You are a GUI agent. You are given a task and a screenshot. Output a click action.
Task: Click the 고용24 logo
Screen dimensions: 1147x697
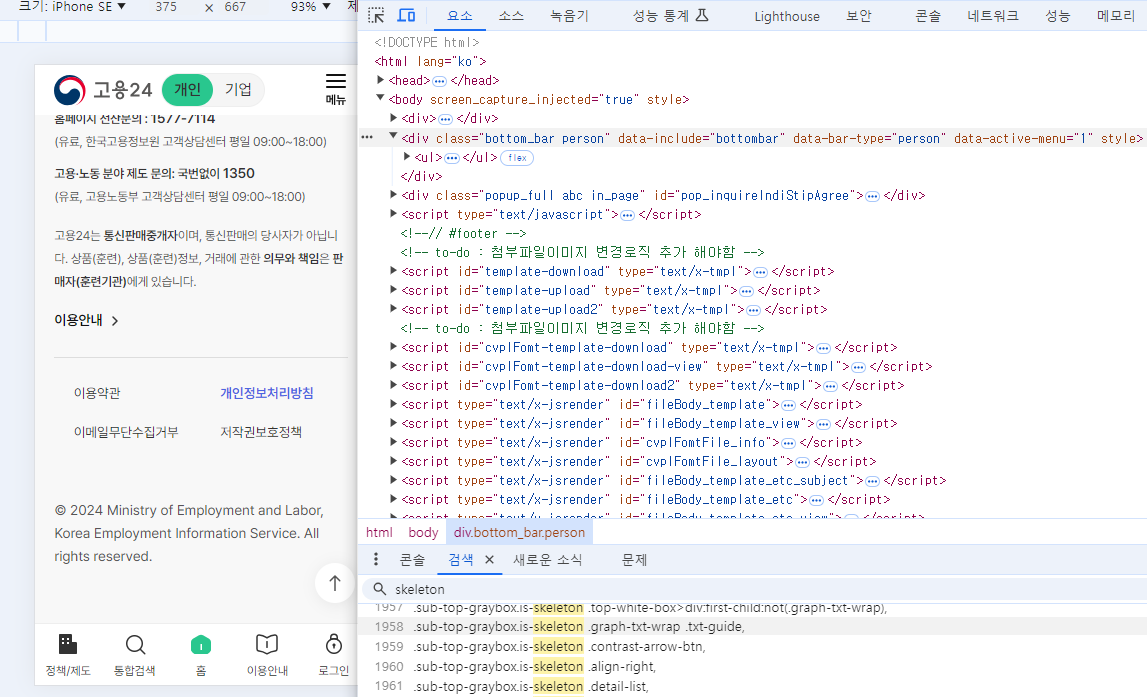[103, 90]
